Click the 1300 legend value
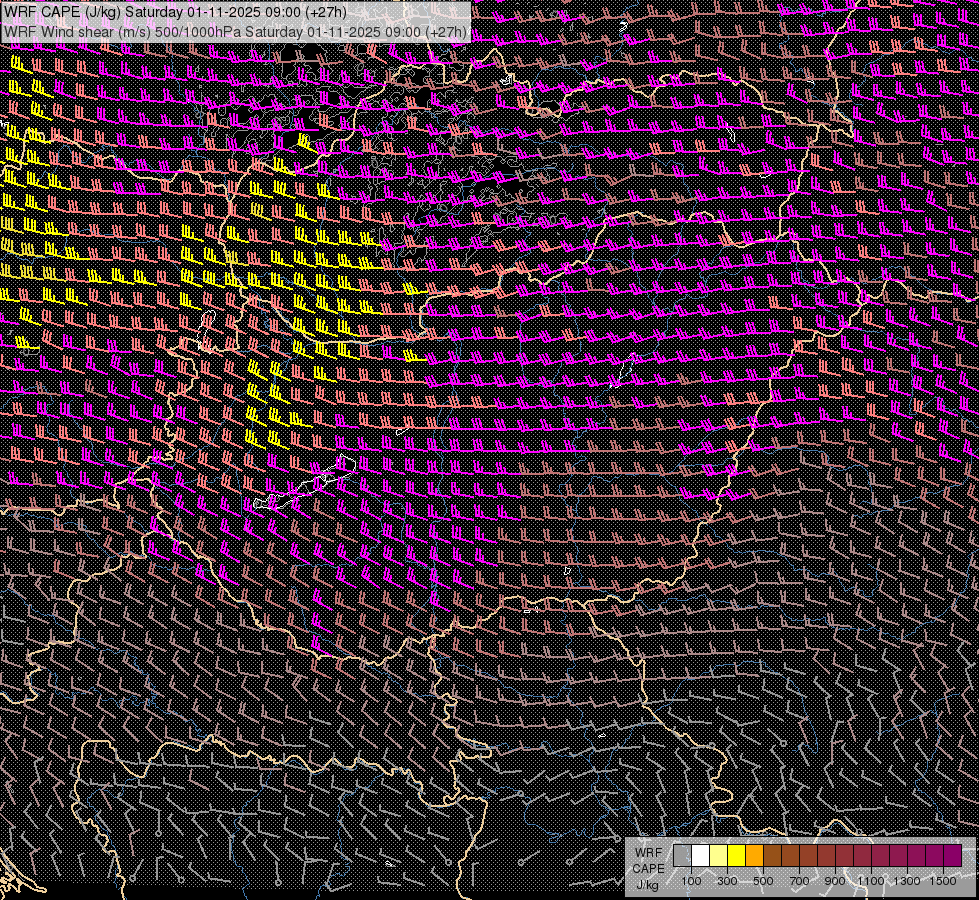 click(907, 881)
